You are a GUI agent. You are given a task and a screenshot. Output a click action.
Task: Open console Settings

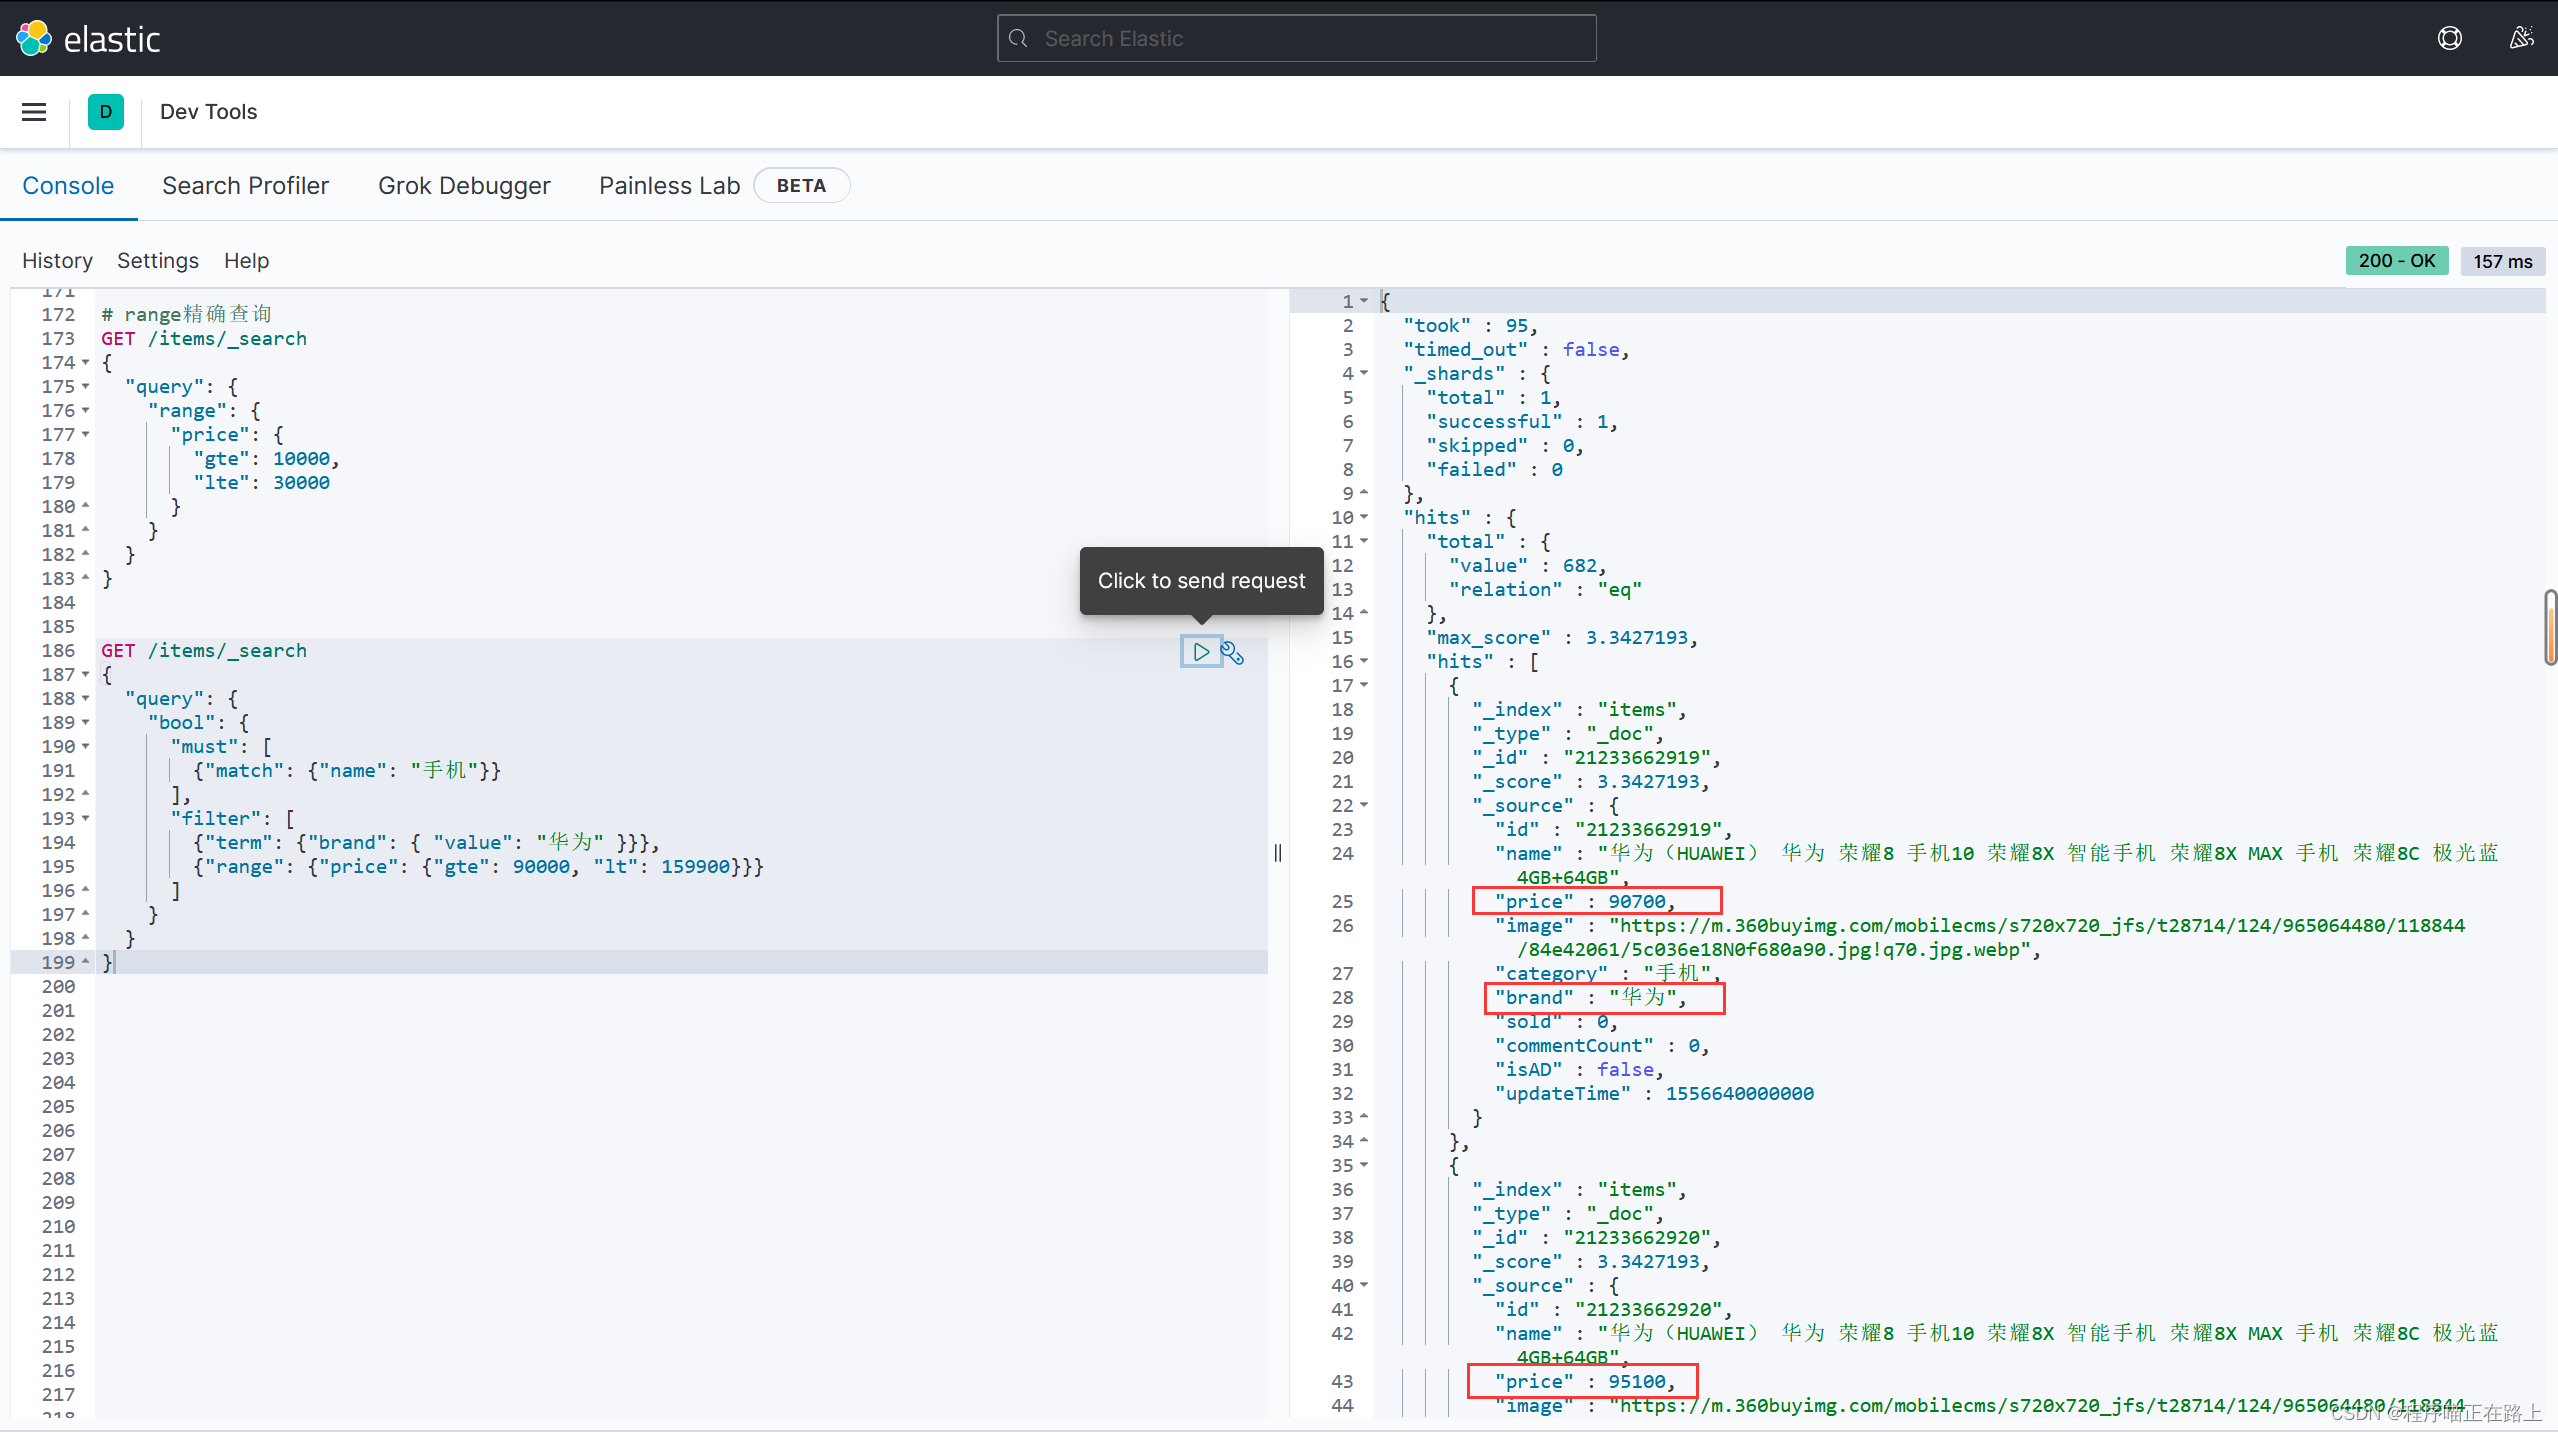click(158, 261)
